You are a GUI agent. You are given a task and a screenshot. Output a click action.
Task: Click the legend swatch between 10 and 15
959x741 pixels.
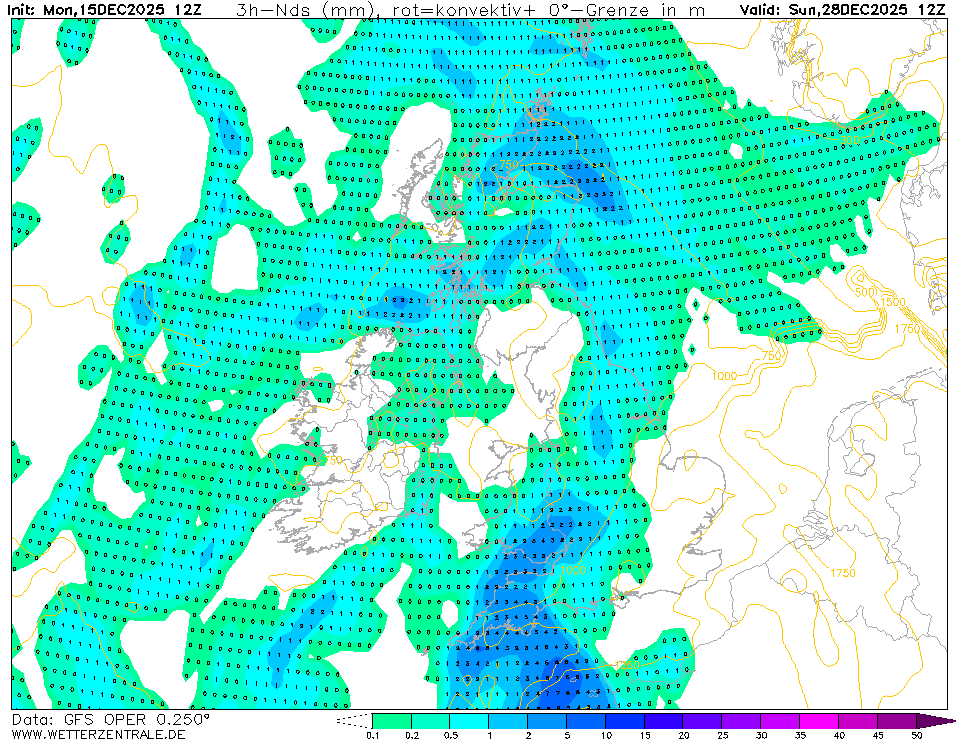pos(625,720)
